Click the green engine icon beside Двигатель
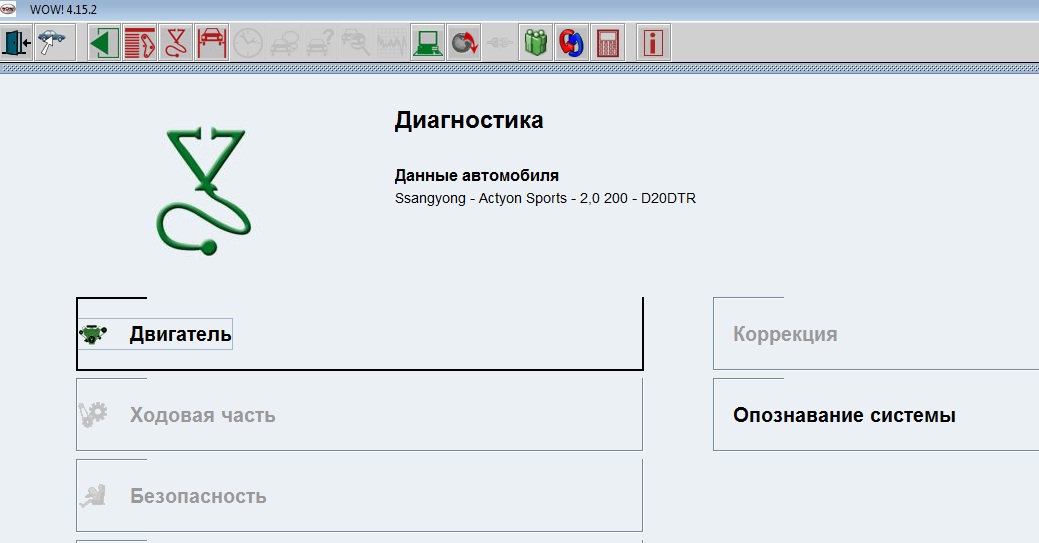 point(93,333)
